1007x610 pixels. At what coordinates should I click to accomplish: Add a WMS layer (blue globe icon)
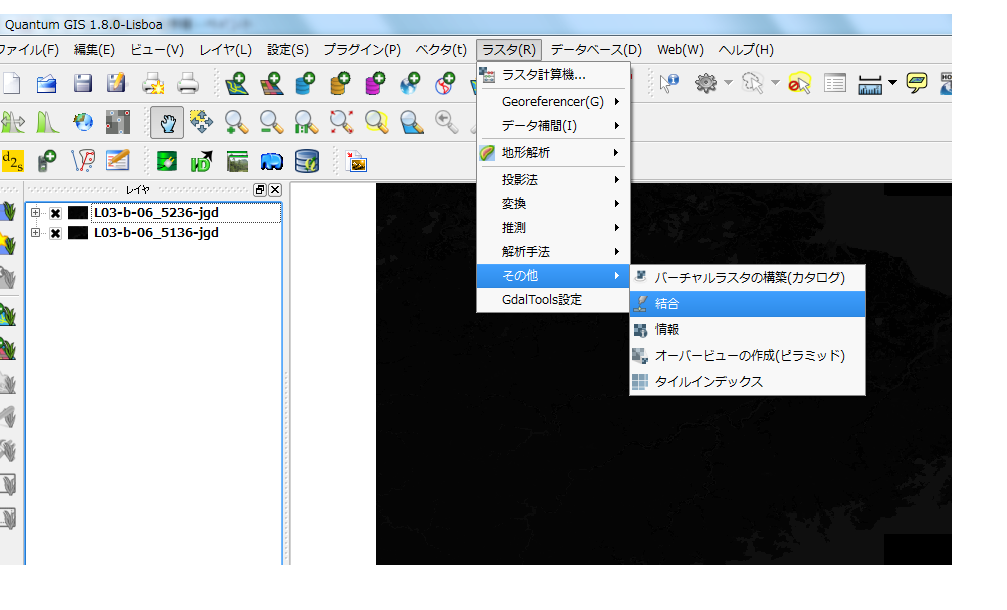pos(409,83)
